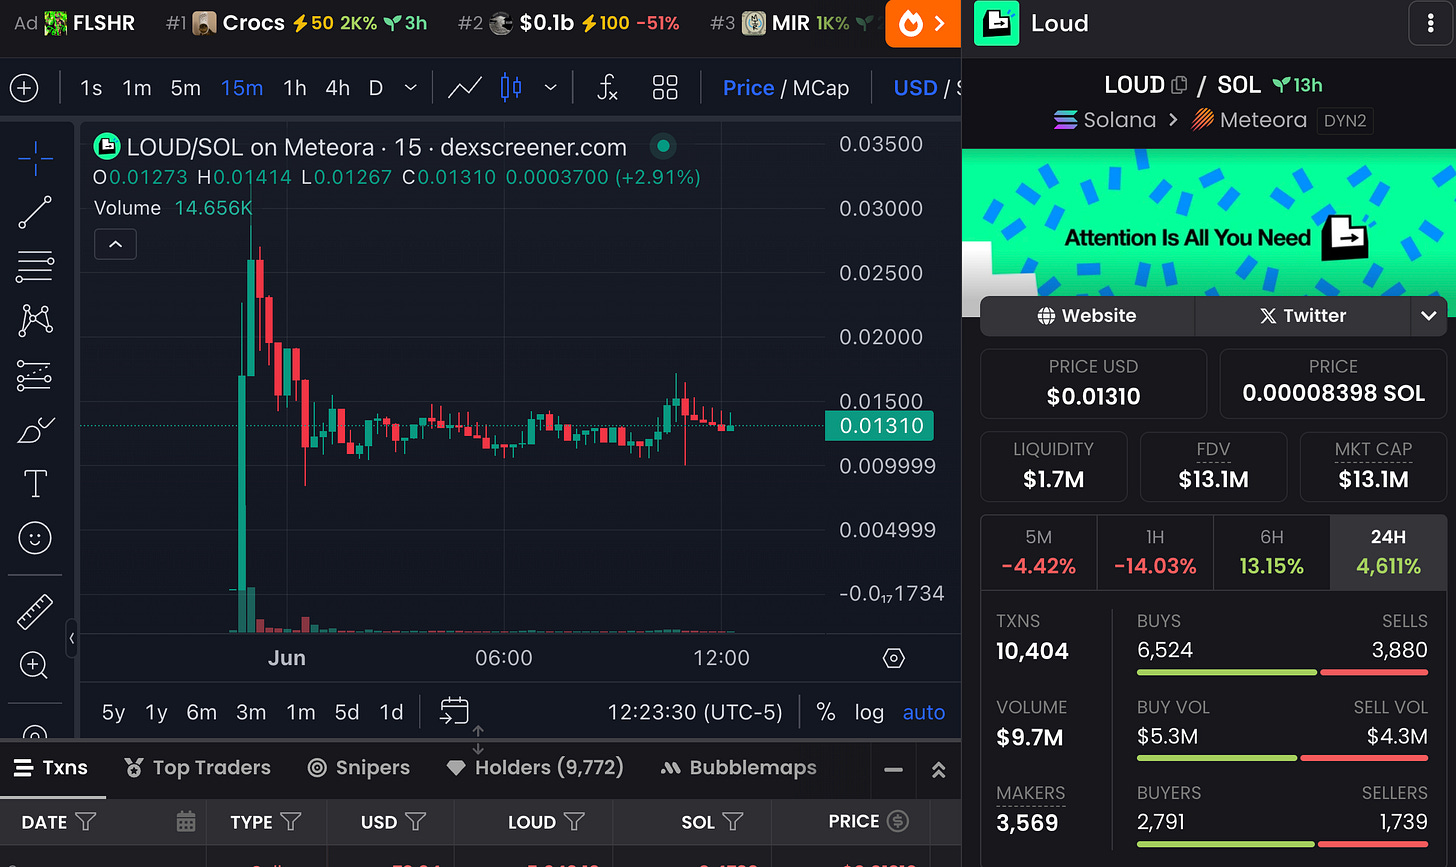Open the Loud Website link

(1087, 316)
